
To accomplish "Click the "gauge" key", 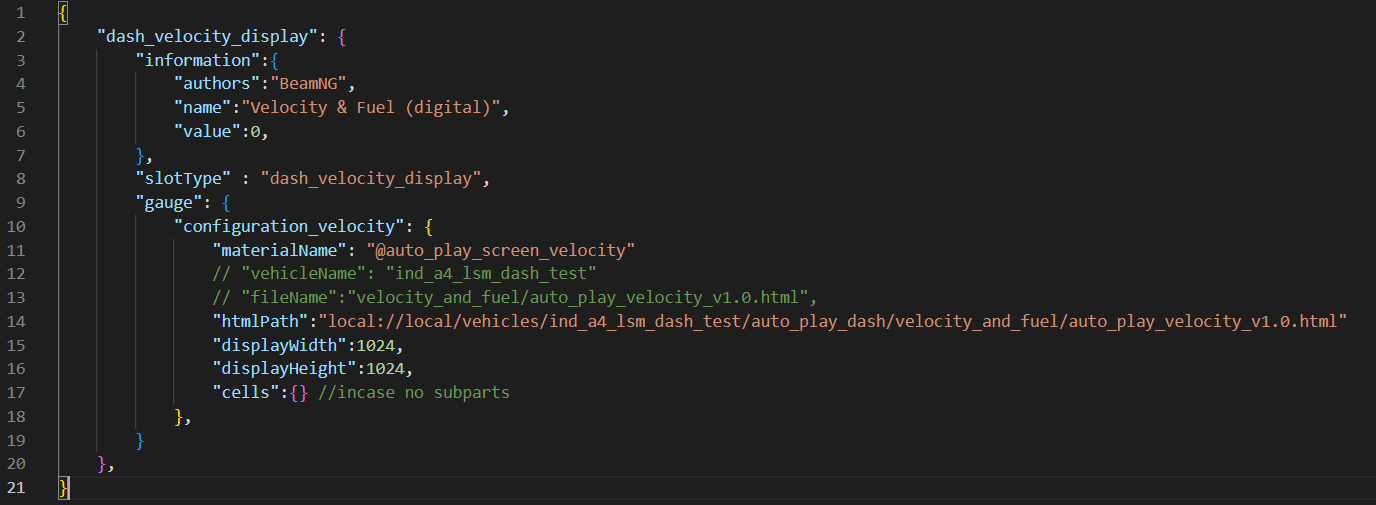I will point(169,203).
